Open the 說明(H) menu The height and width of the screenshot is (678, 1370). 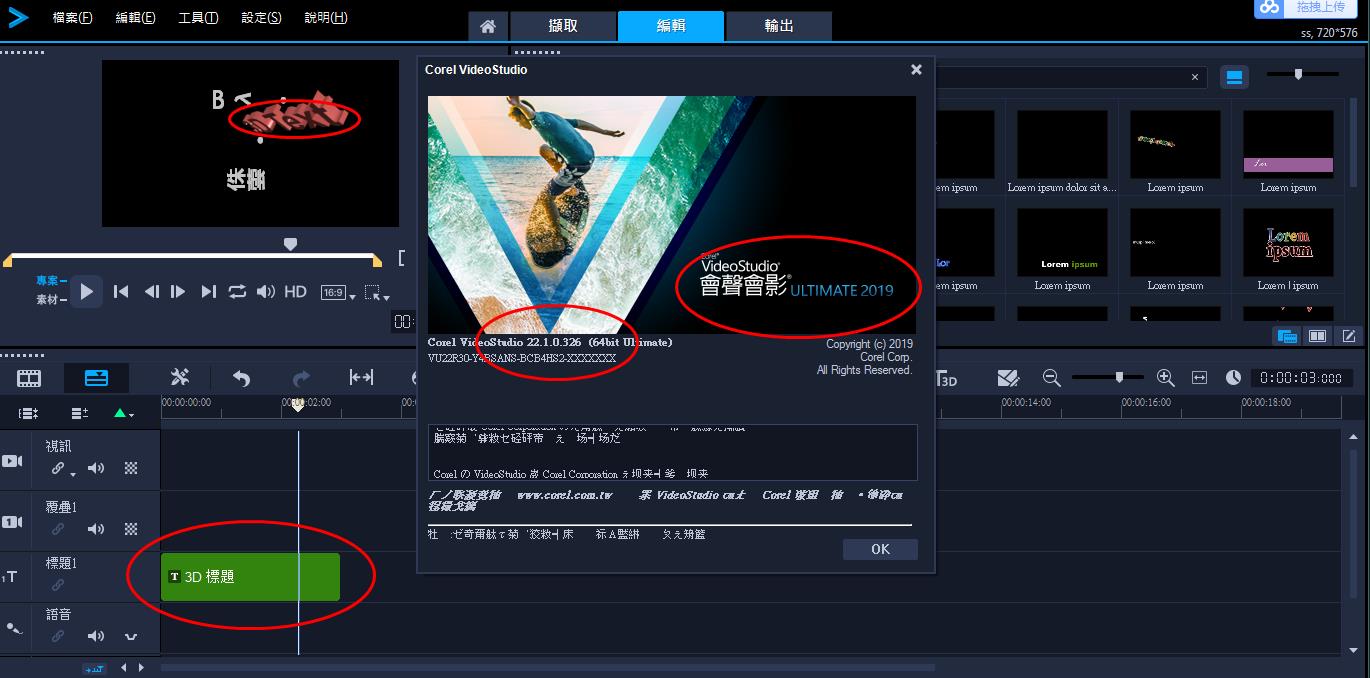pos(325,18)
